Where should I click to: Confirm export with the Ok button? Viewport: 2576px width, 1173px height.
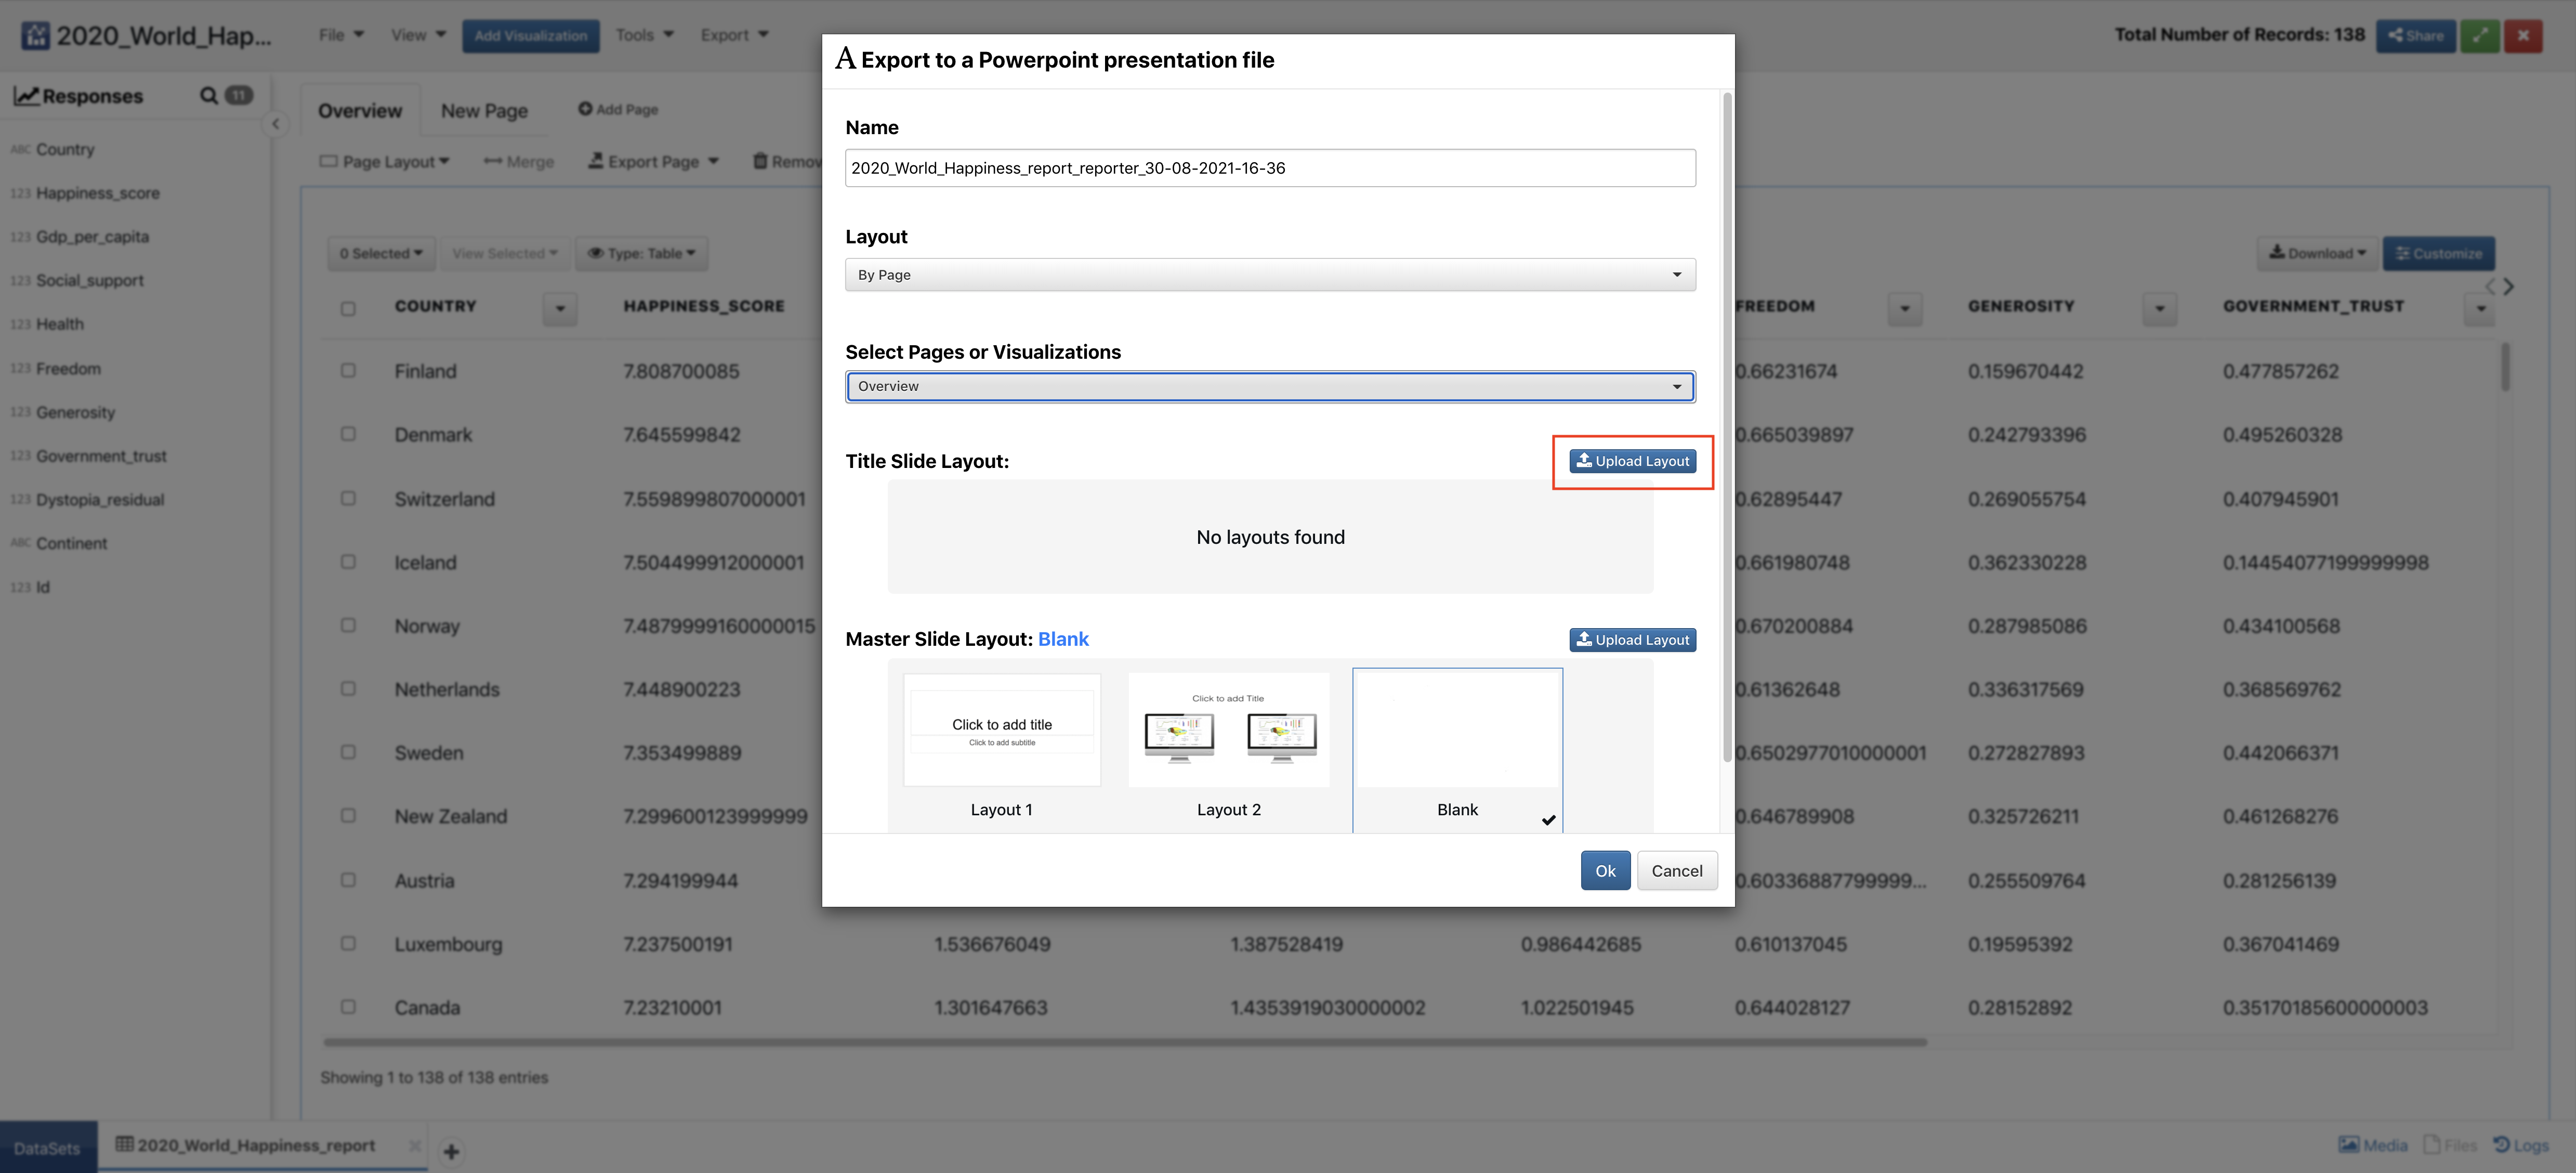(1605, 871)
